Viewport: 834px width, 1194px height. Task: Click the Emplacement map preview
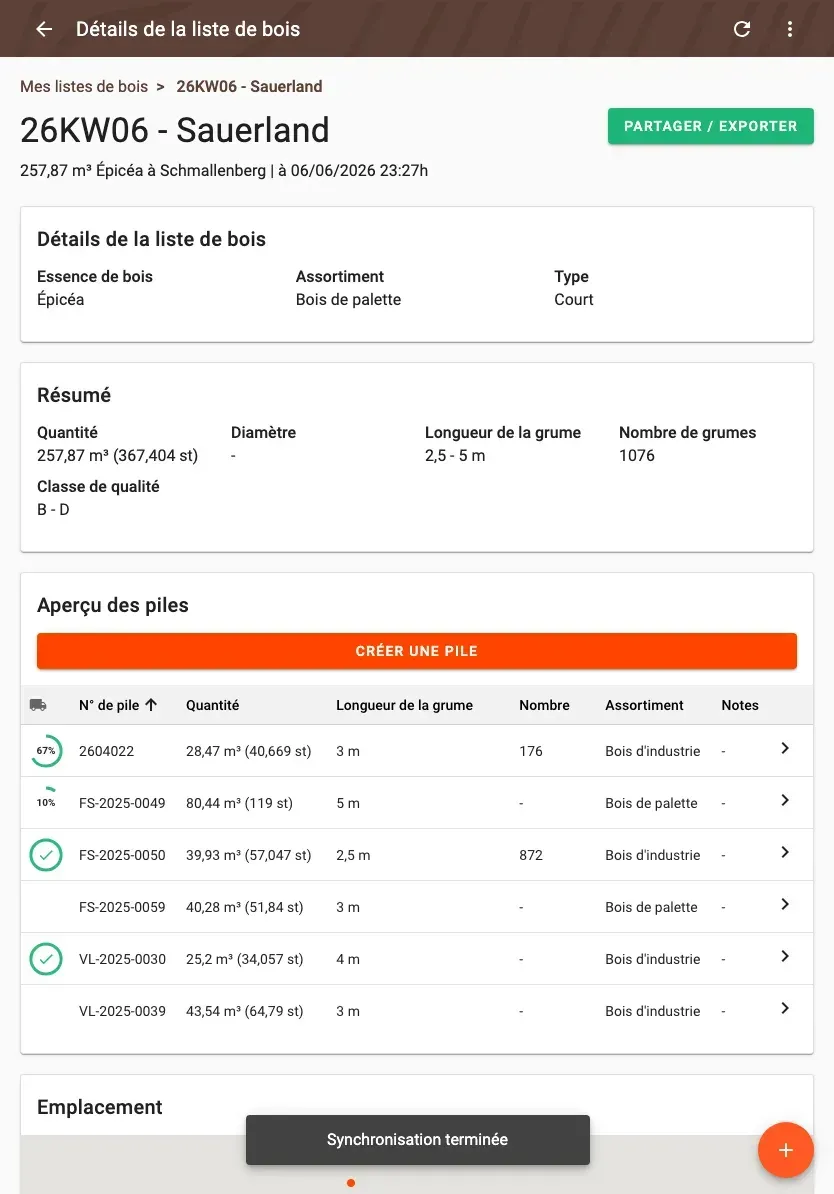click(417, 1165)
